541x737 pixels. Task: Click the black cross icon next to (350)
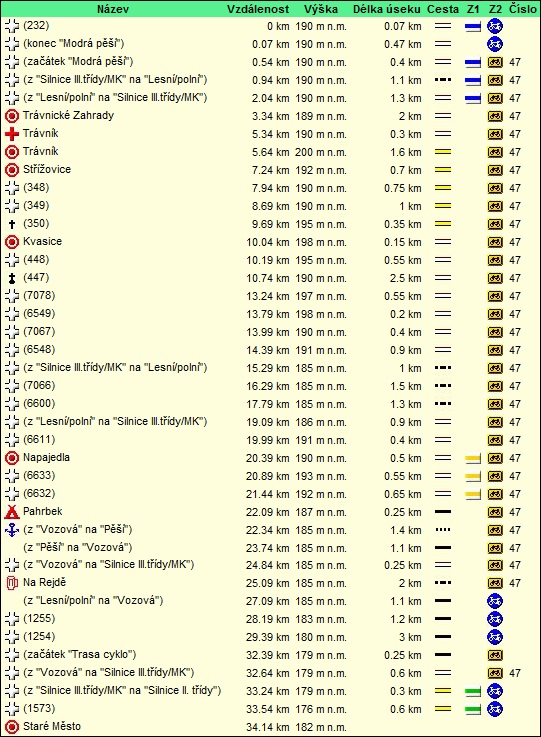click(x=12, y=224)
